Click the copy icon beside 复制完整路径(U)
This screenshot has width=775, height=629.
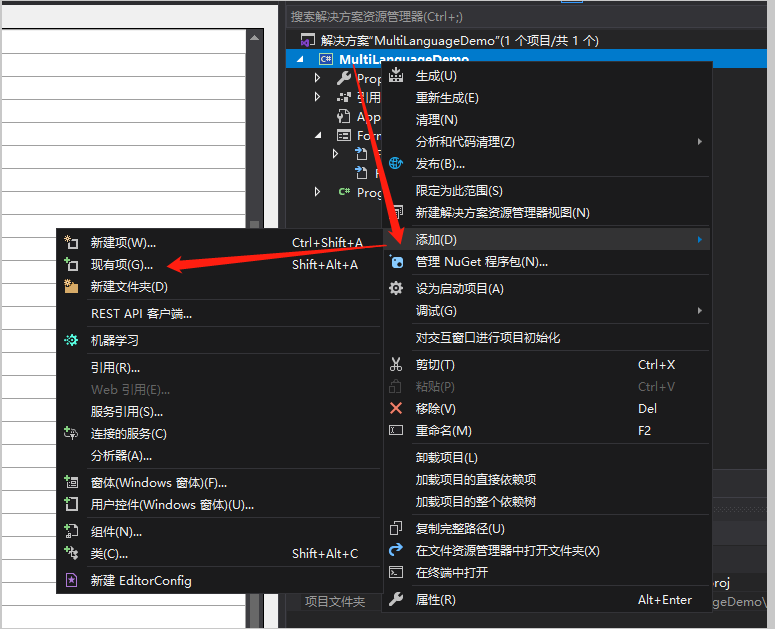tap(396, 528)
